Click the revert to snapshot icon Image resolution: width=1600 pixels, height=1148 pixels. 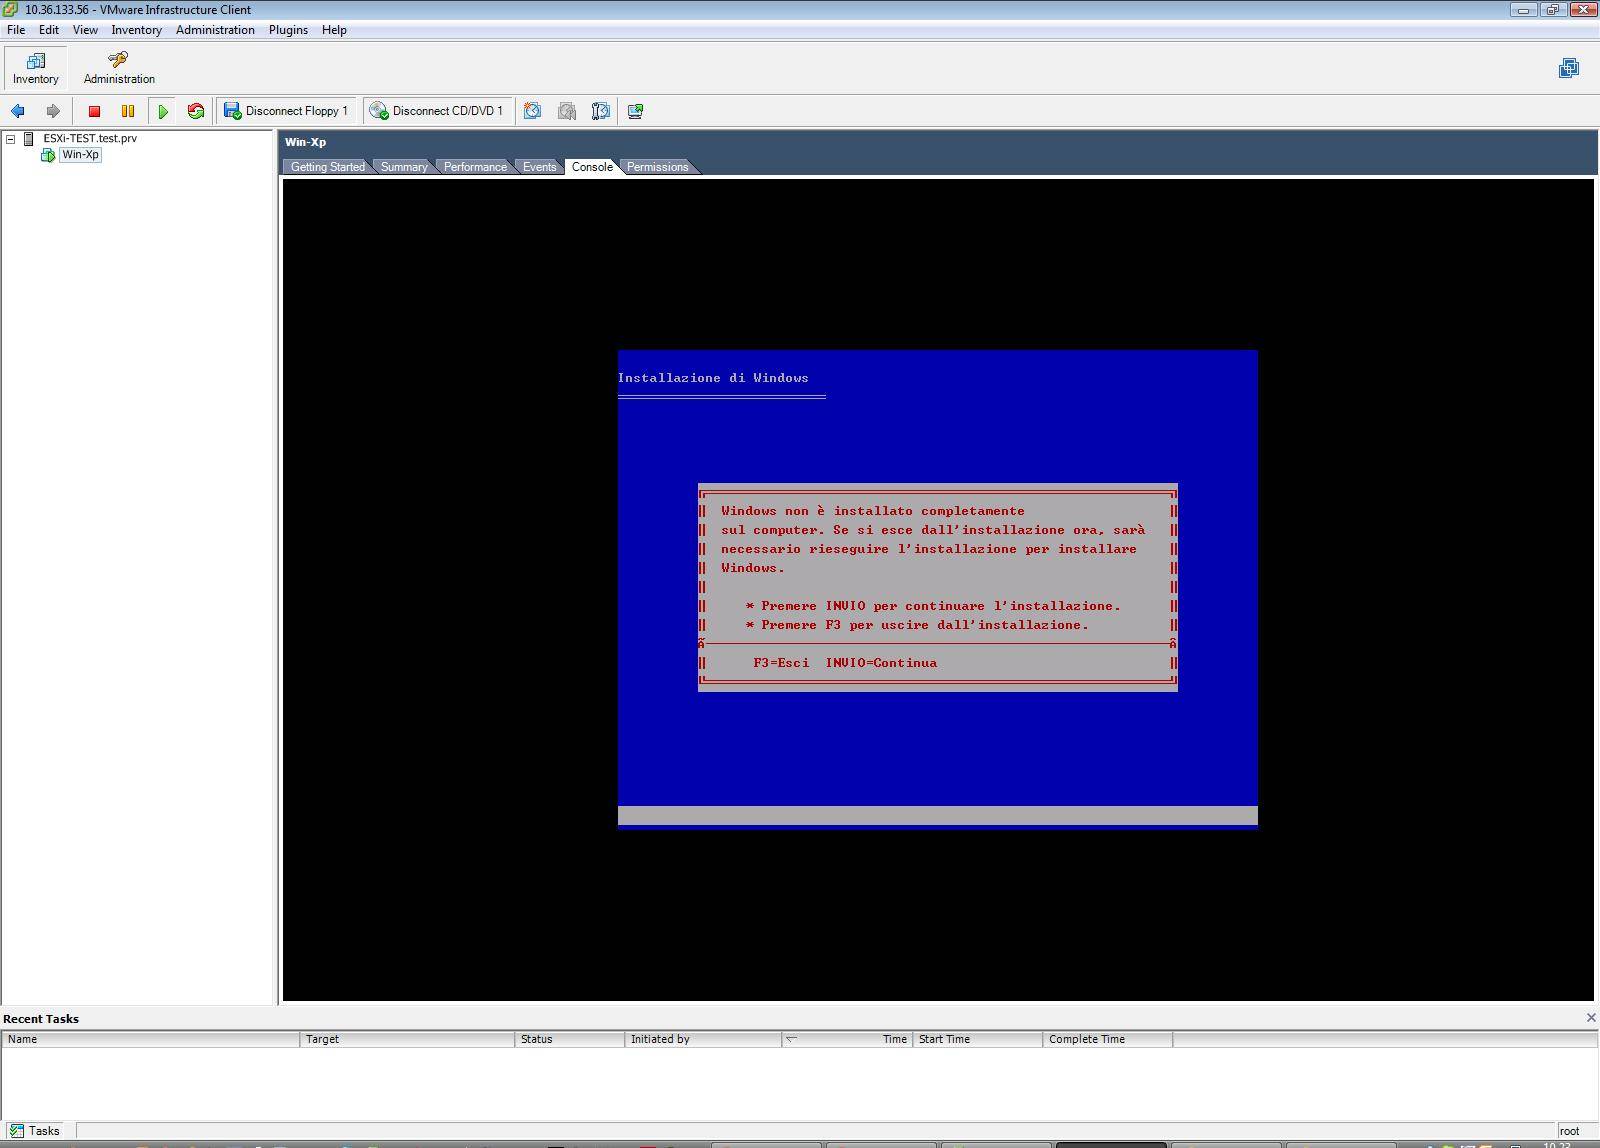coord(567,111)
